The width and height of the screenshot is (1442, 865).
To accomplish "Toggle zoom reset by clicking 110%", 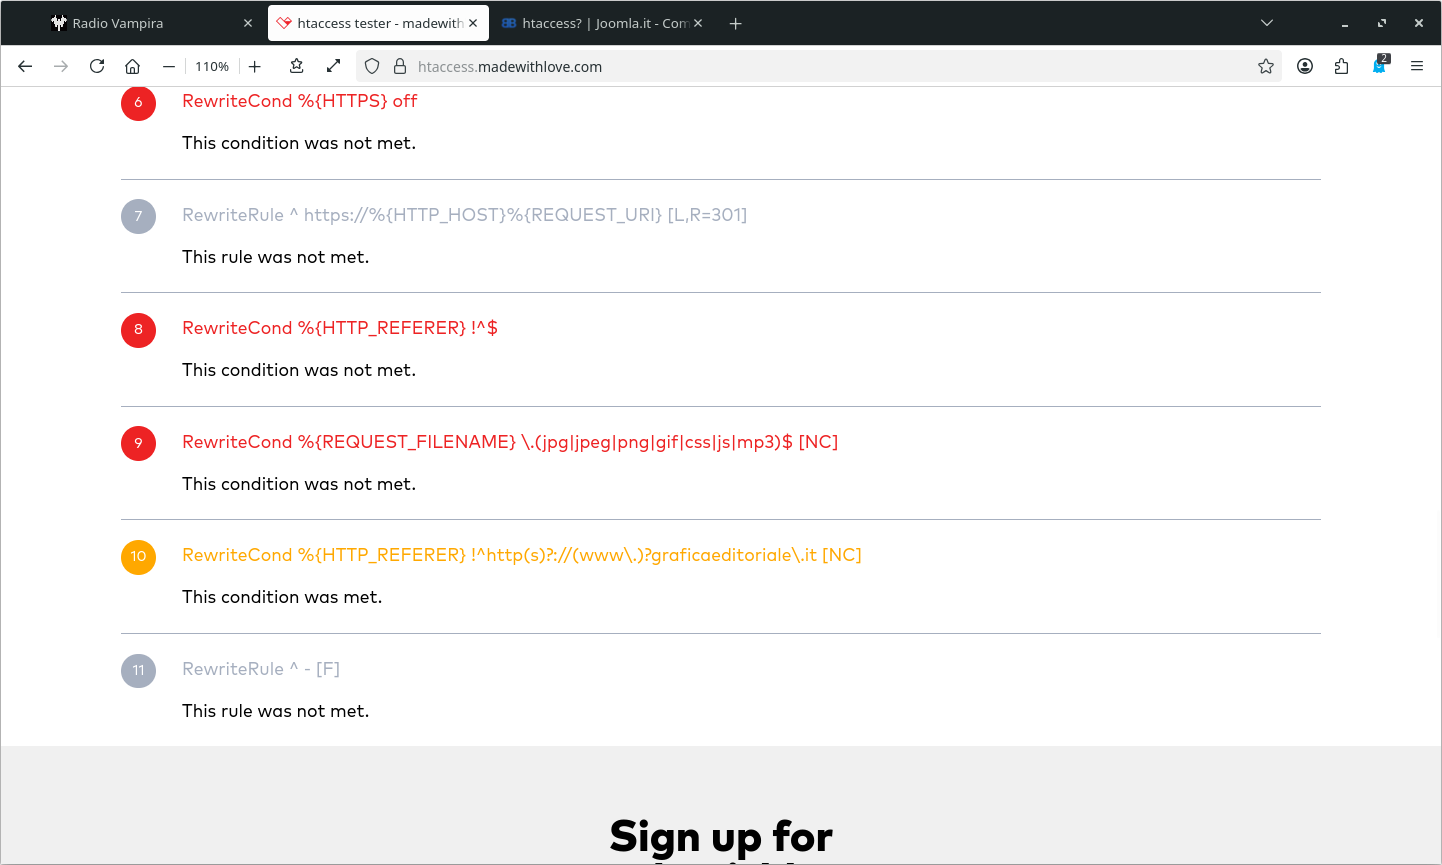I will pos(212,66).
